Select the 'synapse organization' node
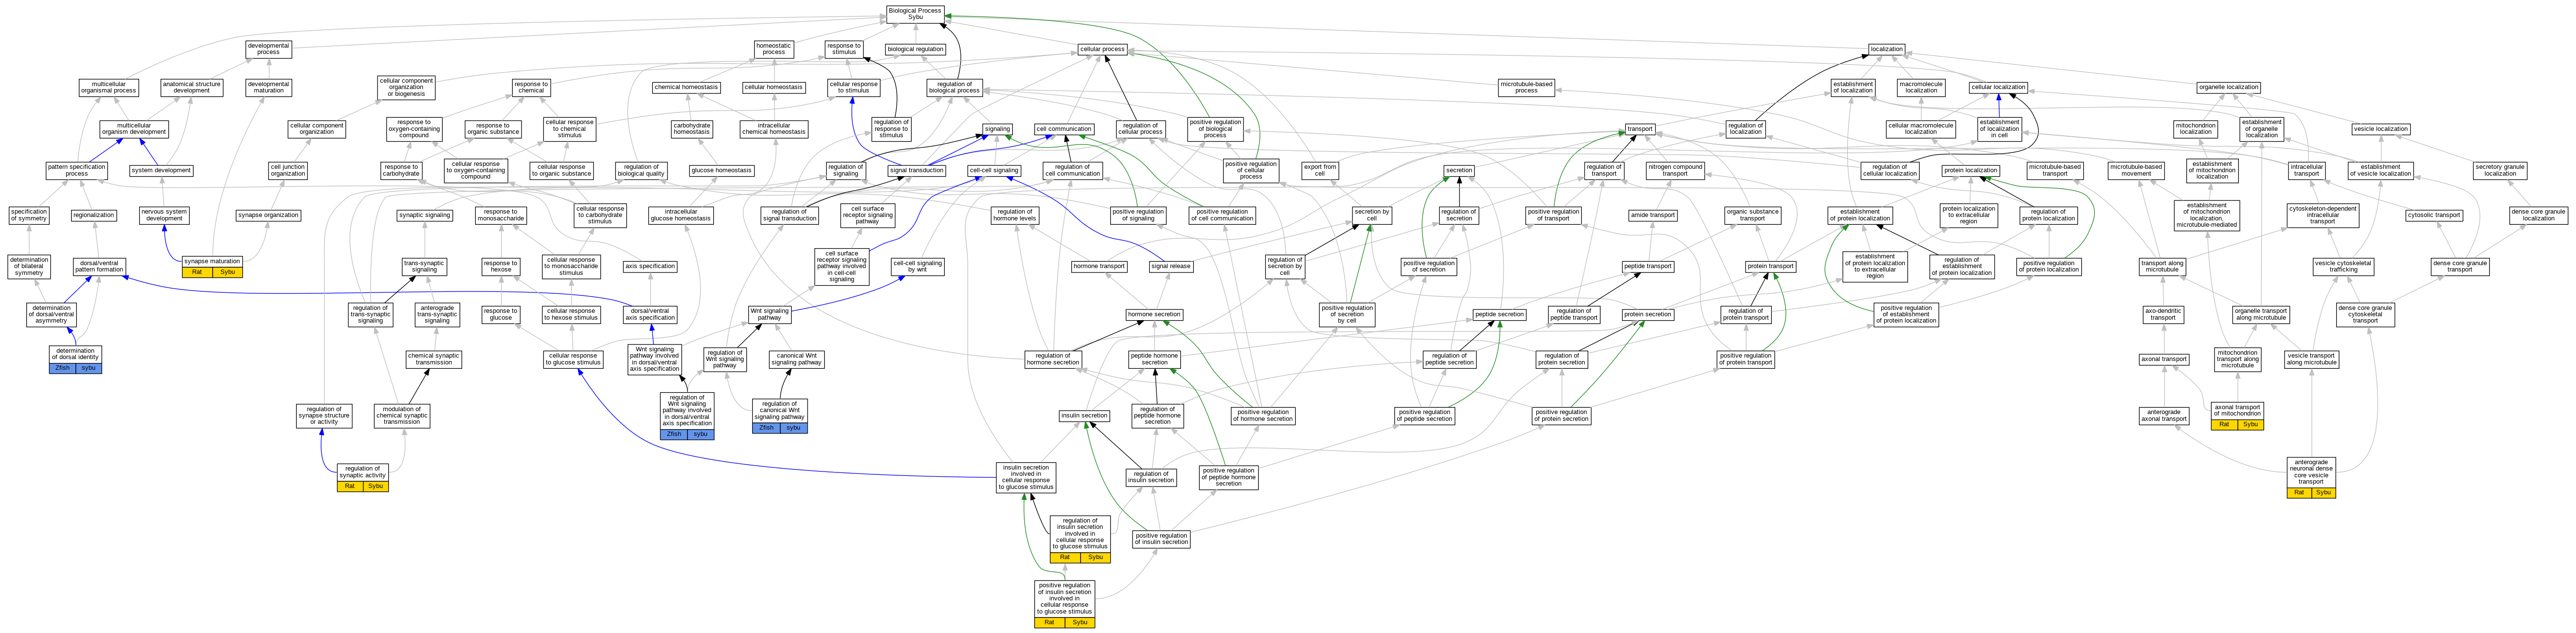 (268, 215)
